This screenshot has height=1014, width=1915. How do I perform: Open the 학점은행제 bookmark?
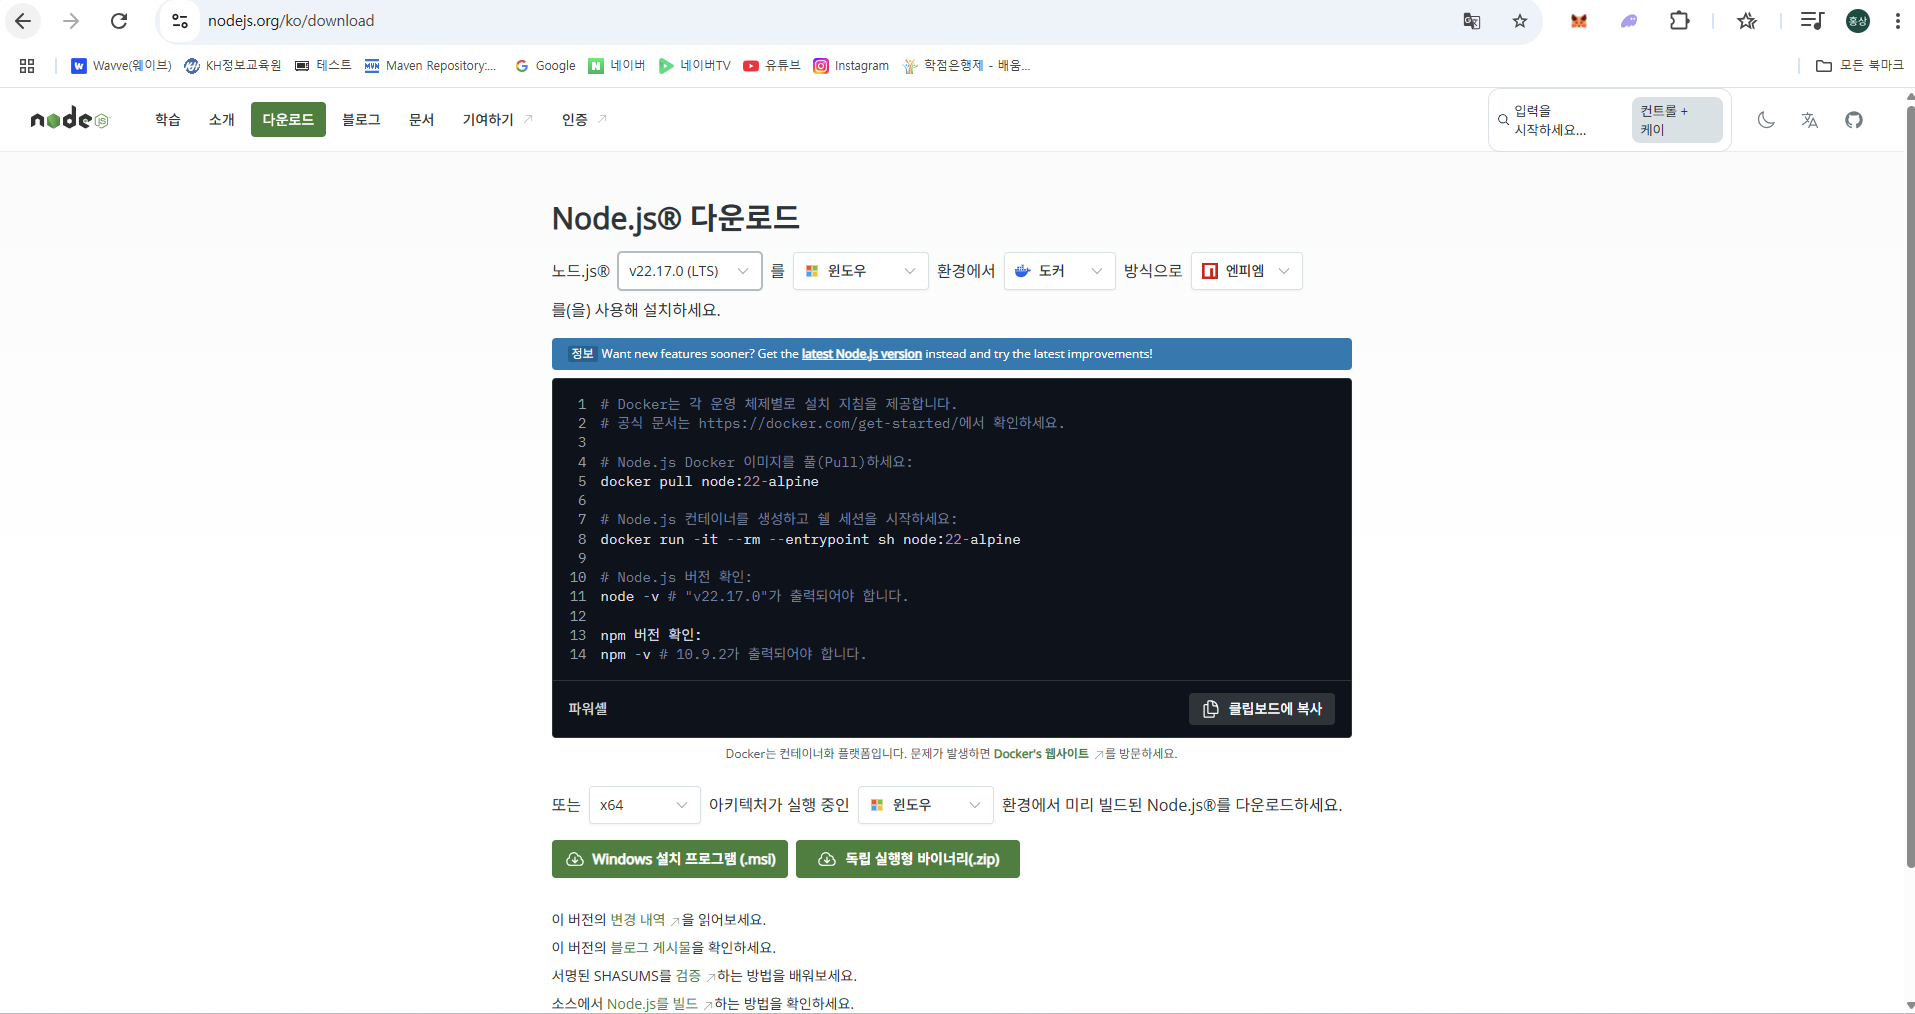coord(966,66)
